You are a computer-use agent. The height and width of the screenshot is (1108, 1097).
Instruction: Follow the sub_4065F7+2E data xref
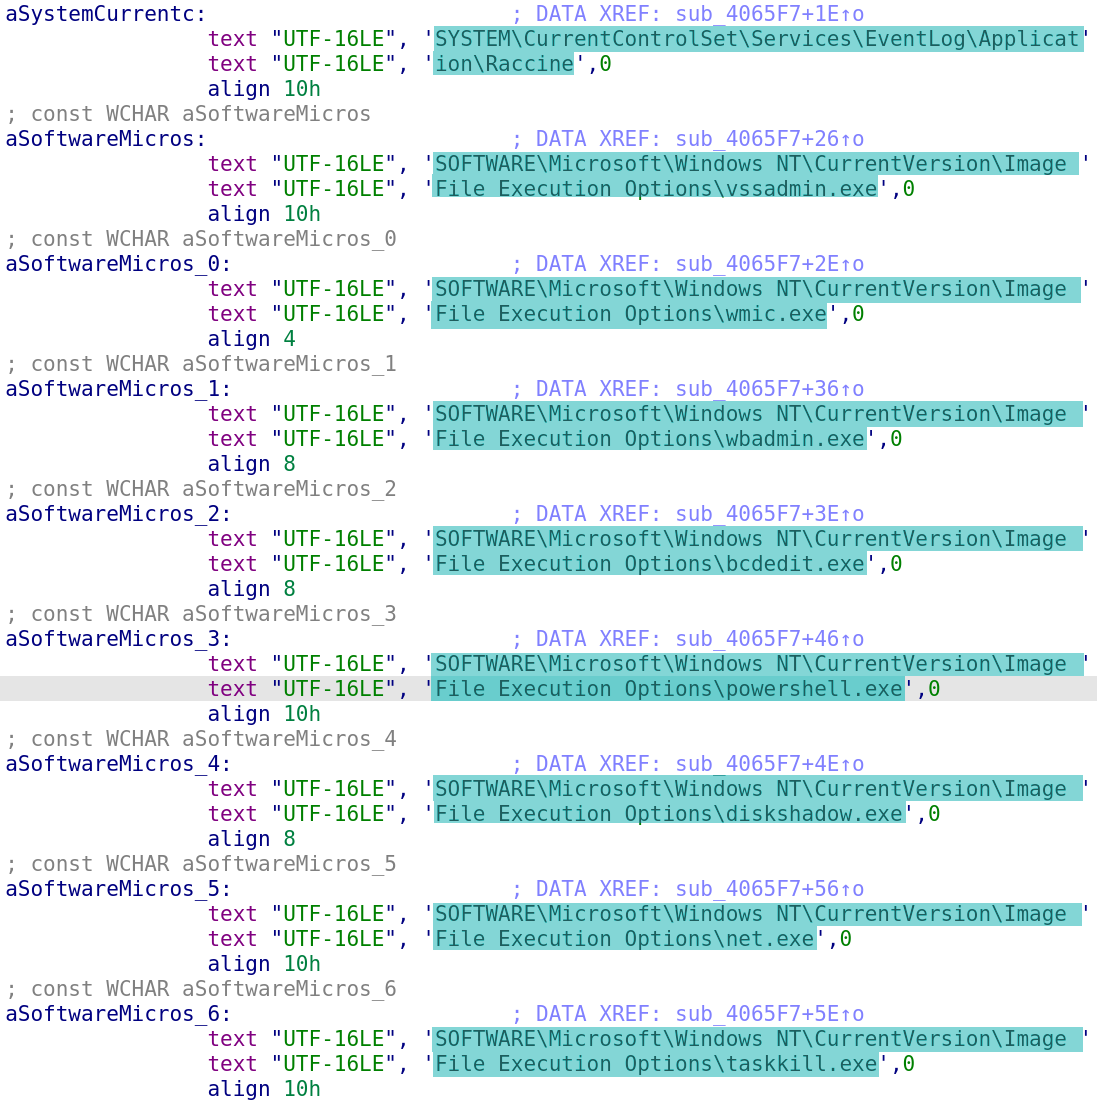[769, 264]
